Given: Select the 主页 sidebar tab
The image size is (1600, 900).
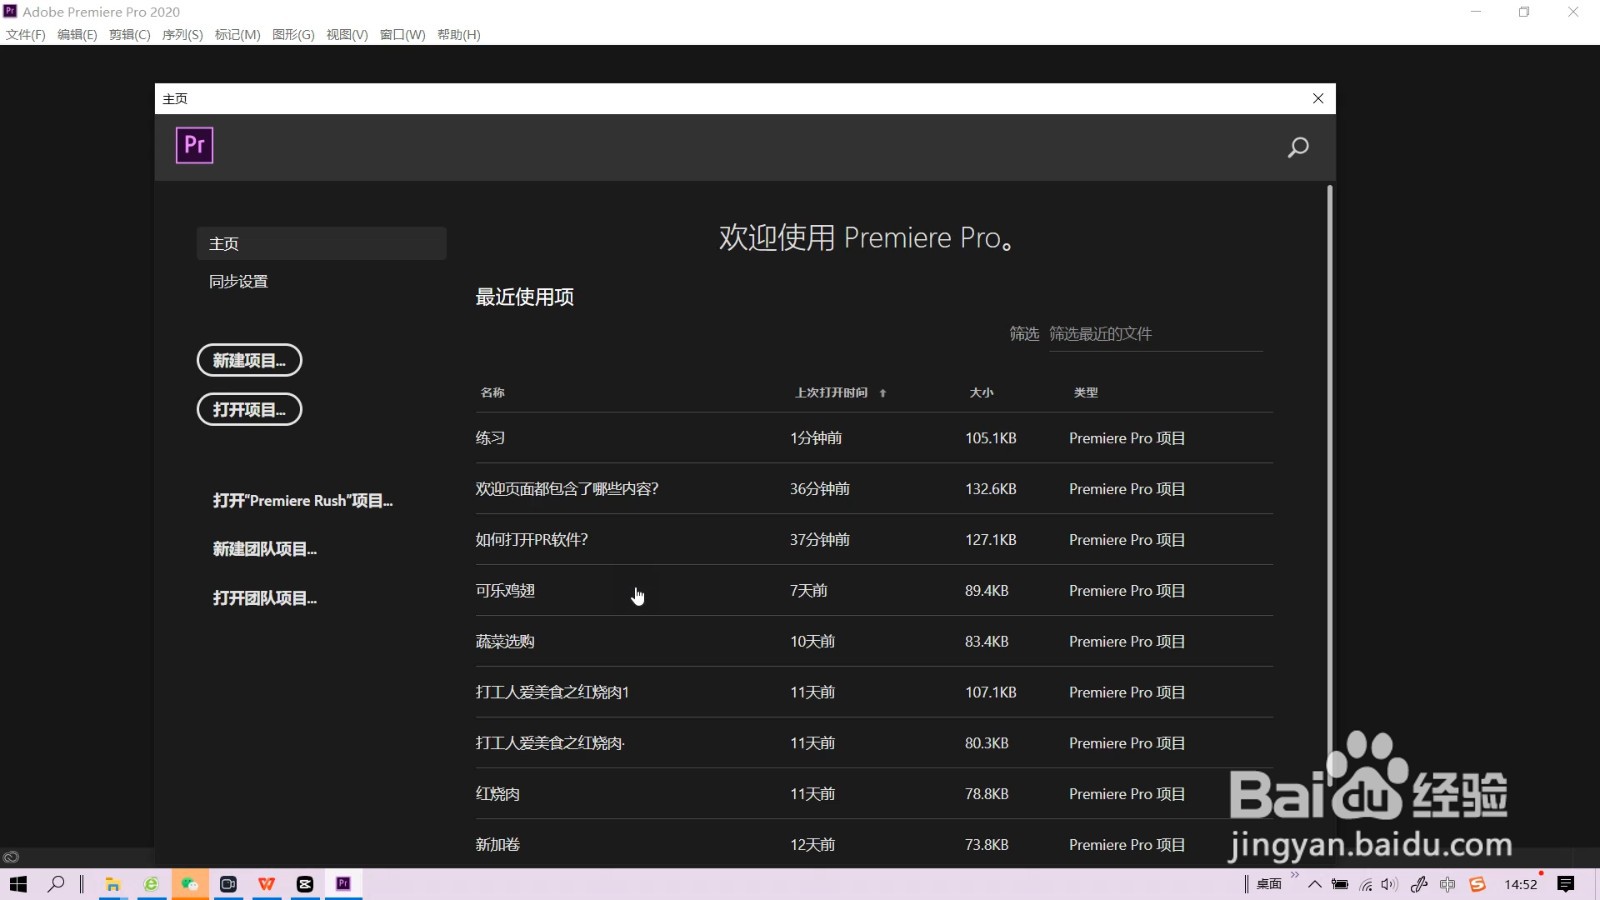Looking at the screenshot, I should point(321,244).
